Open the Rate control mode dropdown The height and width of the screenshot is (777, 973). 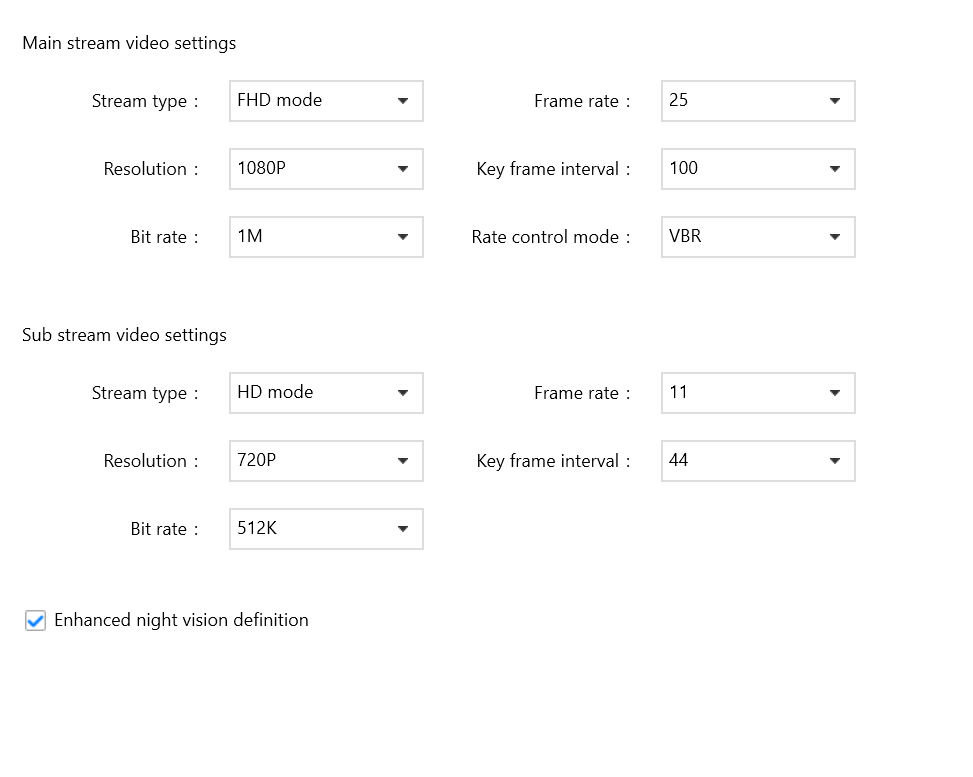pyautogui.click(x=757, y=237)
